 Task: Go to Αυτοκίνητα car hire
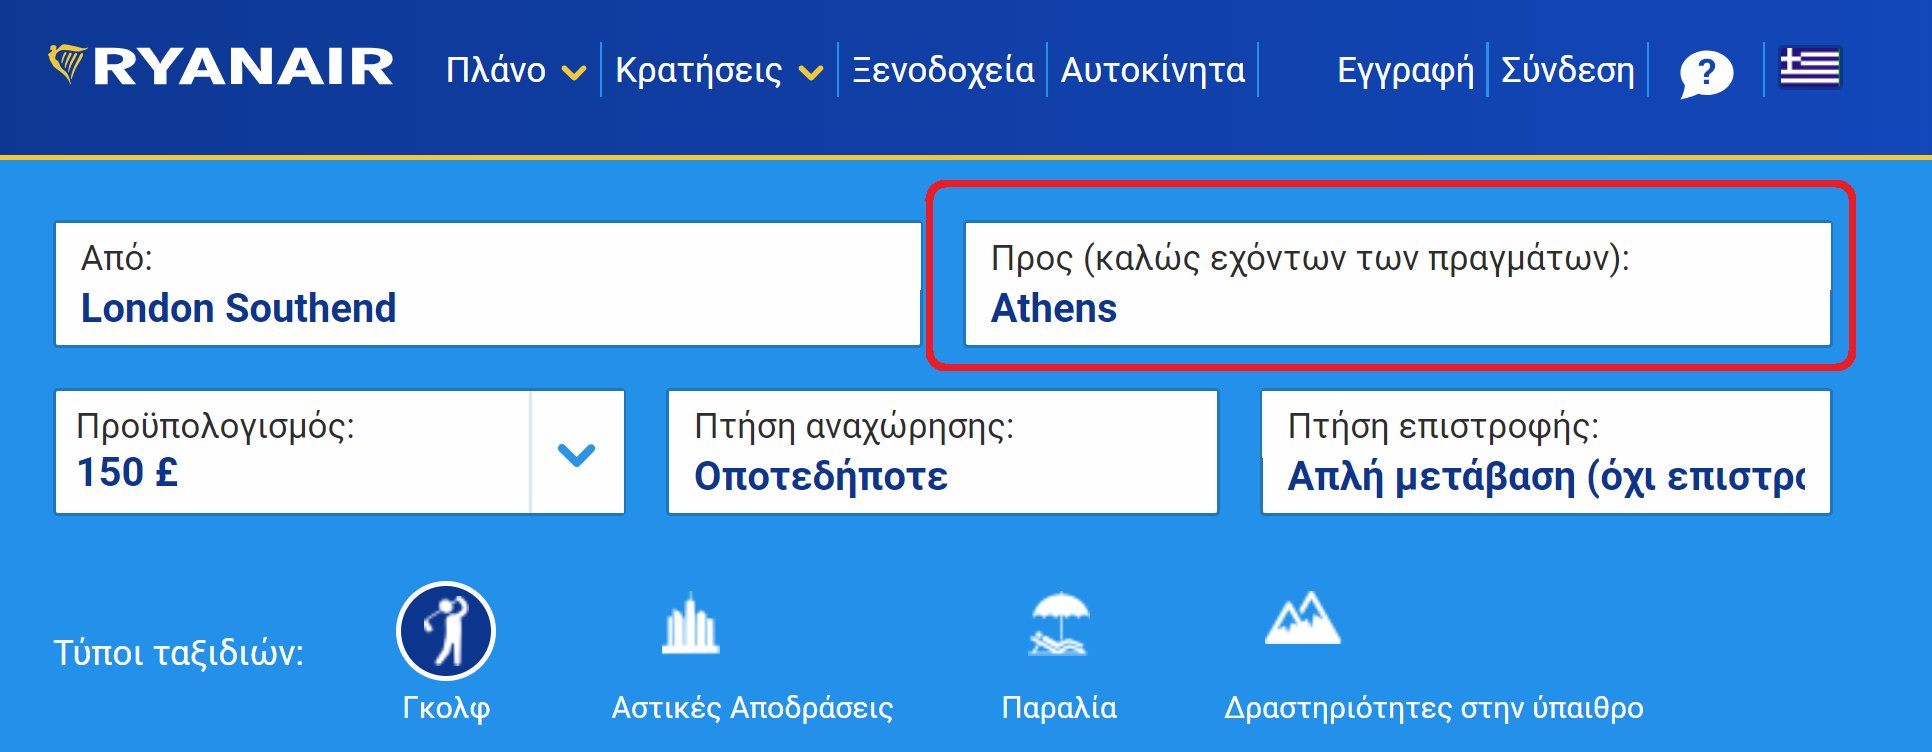click(x=1153, y=70)
